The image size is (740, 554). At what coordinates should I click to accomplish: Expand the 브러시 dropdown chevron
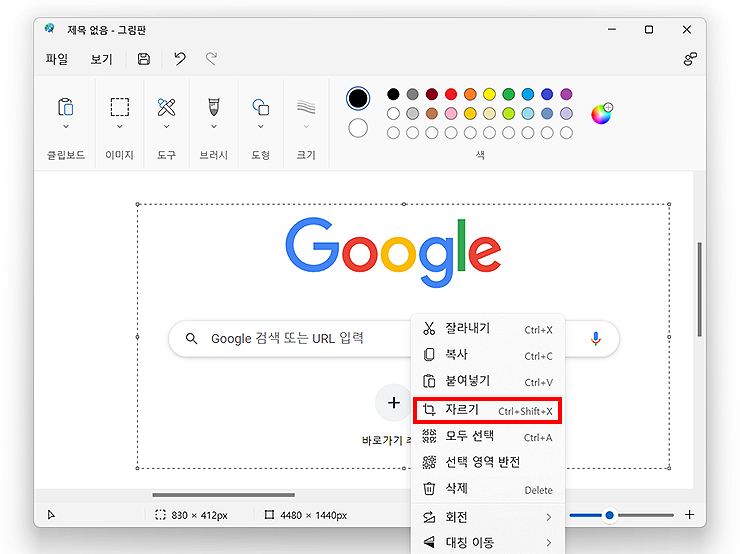point(214,126)
